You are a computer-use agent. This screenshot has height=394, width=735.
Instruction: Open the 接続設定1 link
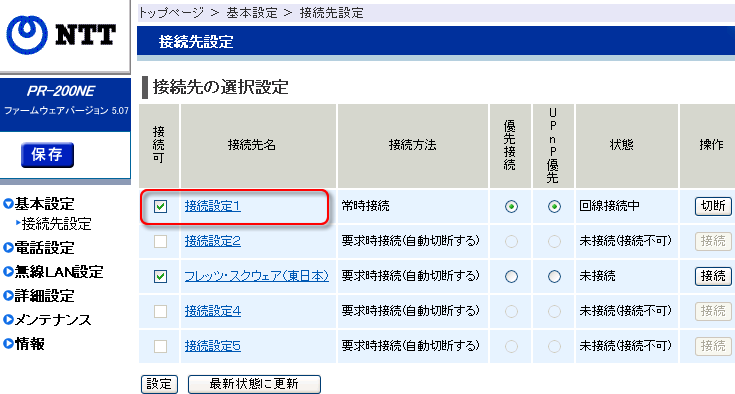pyautogui.click(x=213, y=206)
